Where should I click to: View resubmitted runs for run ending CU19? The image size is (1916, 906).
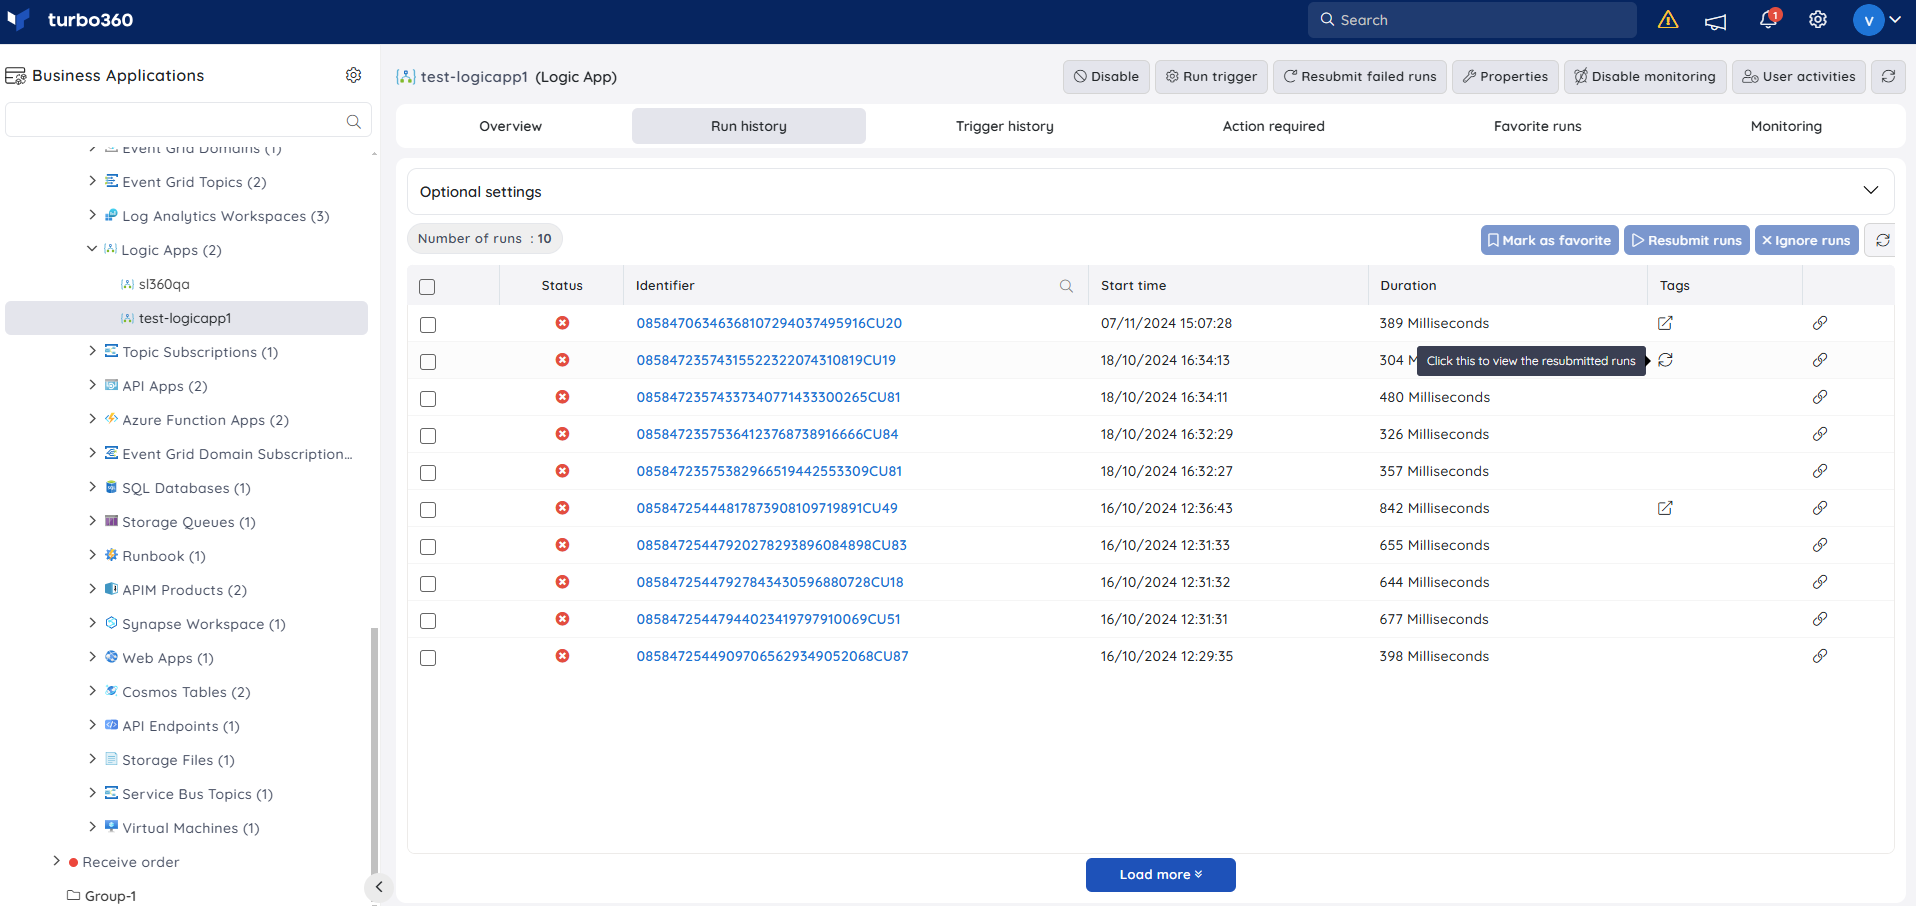(x=1665, y=360)
